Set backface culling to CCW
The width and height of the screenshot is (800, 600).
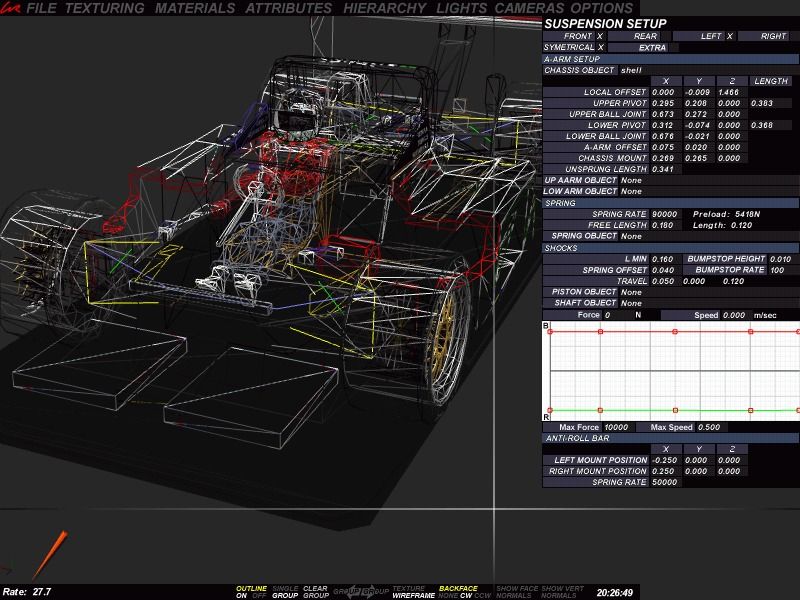483,595
